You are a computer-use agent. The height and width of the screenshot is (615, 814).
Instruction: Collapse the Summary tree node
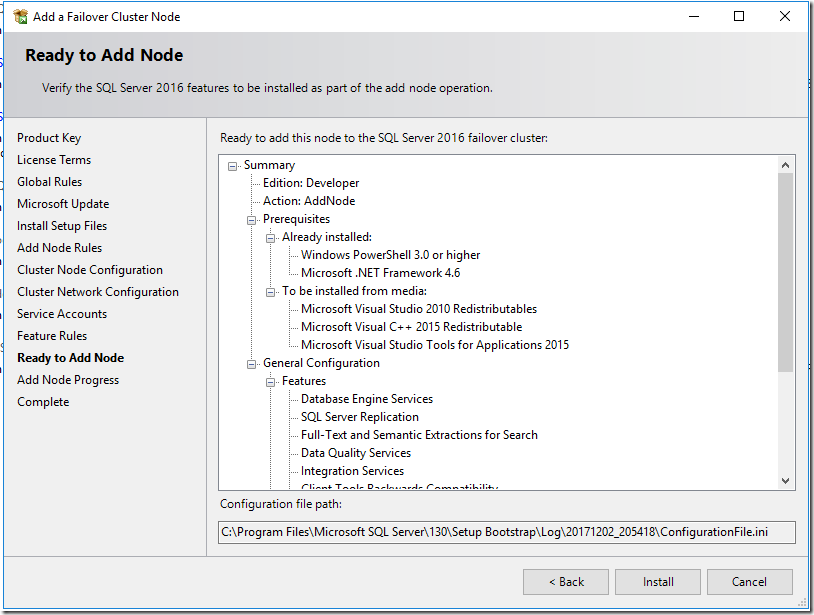(x=233, y=166)
